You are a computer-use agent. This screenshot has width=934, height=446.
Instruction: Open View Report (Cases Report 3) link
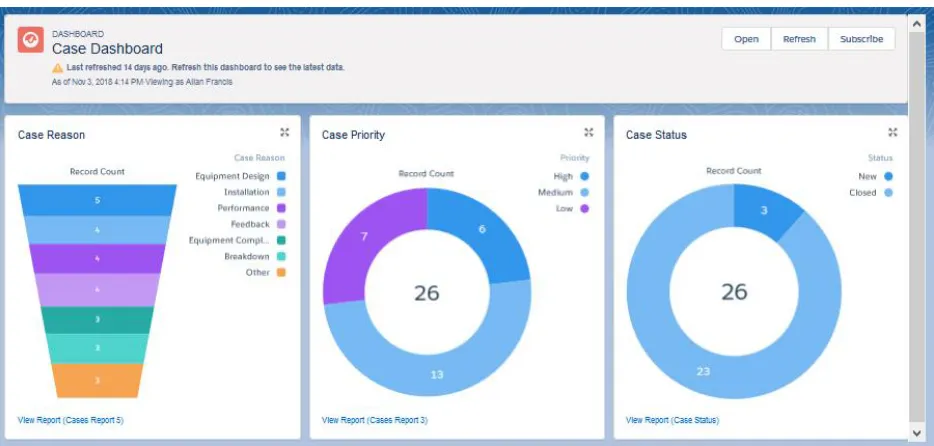[375, 420]
